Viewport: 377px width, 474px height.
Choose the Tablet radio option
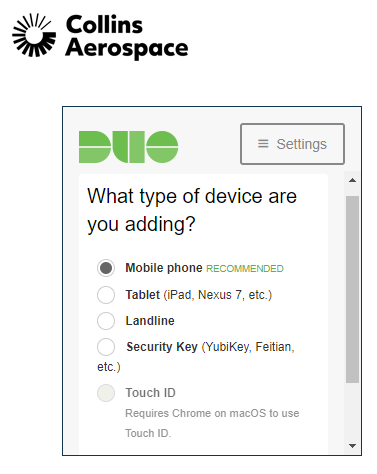pos(106,295)
